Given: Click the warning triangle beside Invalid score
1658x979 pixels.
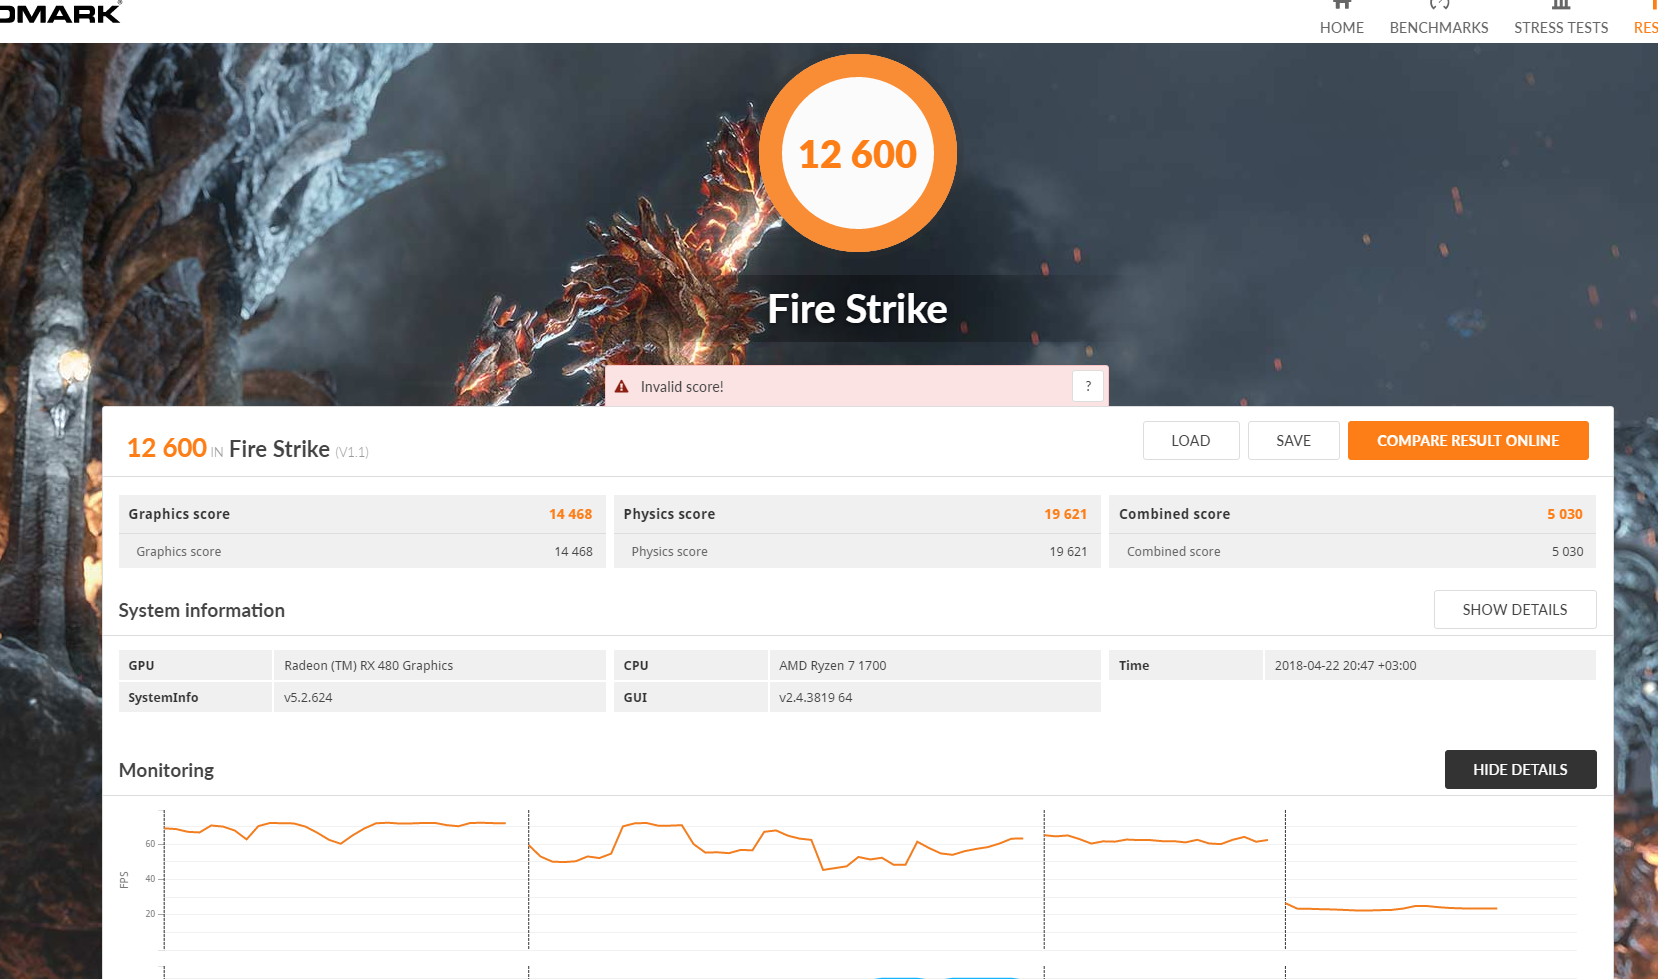Looking at the screenshot, I should tap(622, 387).
